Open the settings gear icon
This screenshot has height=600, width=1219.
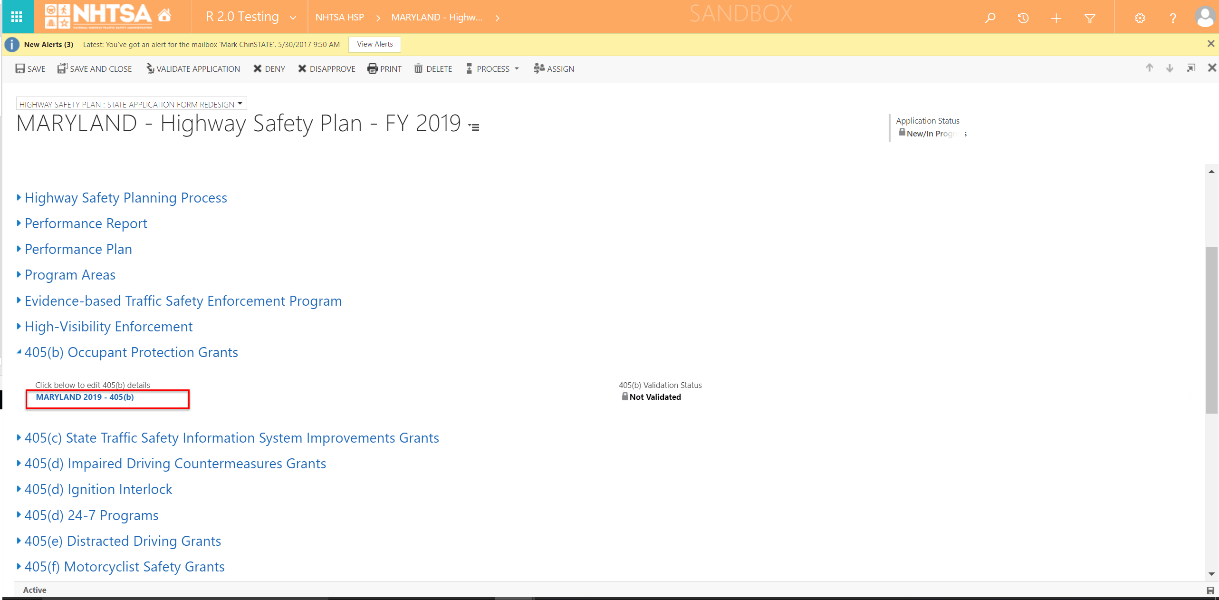1140,18
